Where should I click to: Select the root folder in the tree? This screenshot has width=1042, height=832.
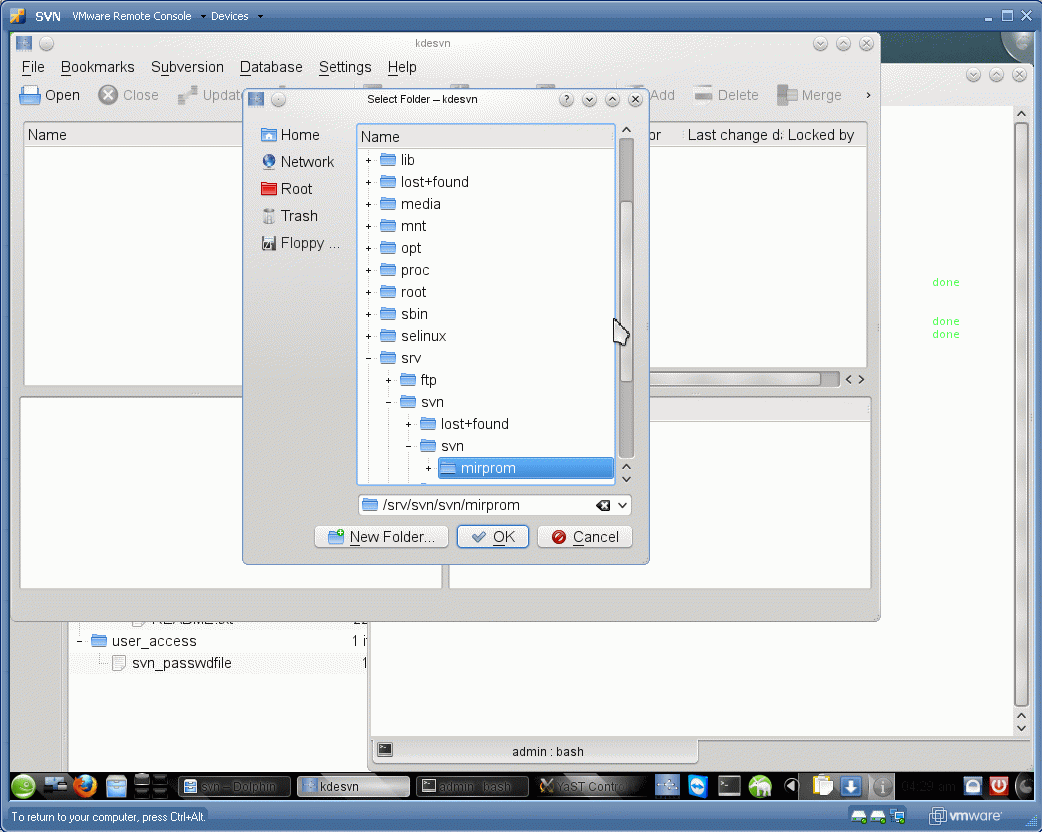click(x=413, y=292)
